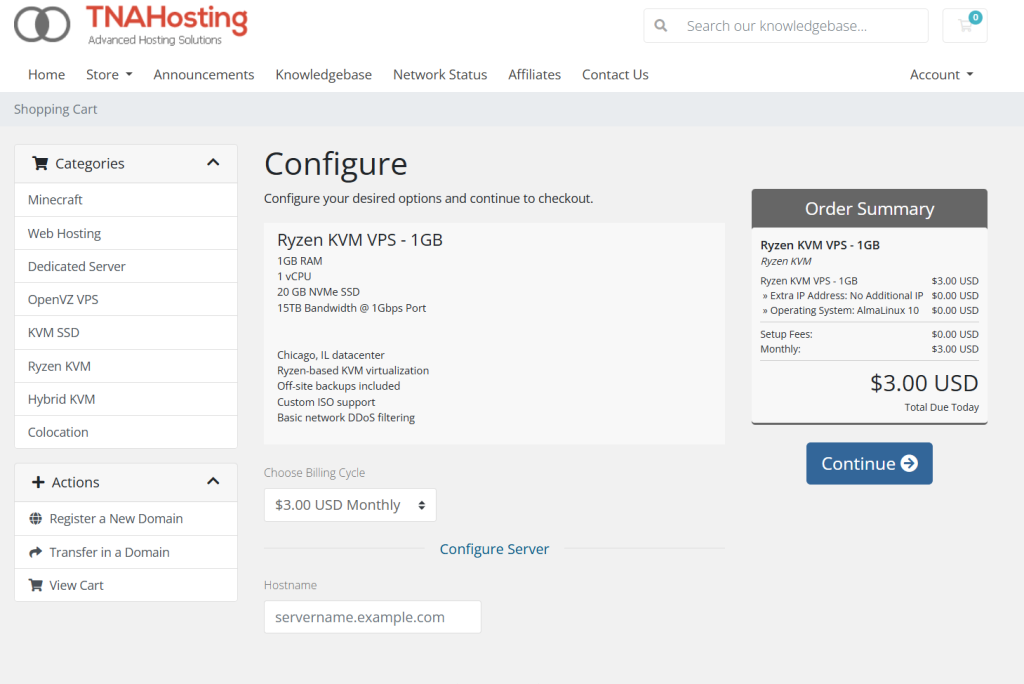Open the Choose Billing Cycle dropdown
Image resolution: width=1024 pixels, height=684 pixels.
click(350, 505)
